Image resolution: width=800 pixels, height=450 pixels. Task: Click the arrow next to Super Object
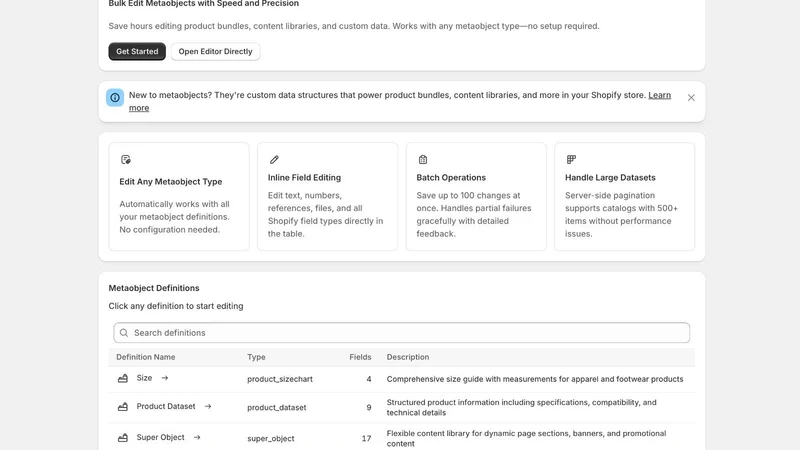pyautogui.click(x=197, y=437)
